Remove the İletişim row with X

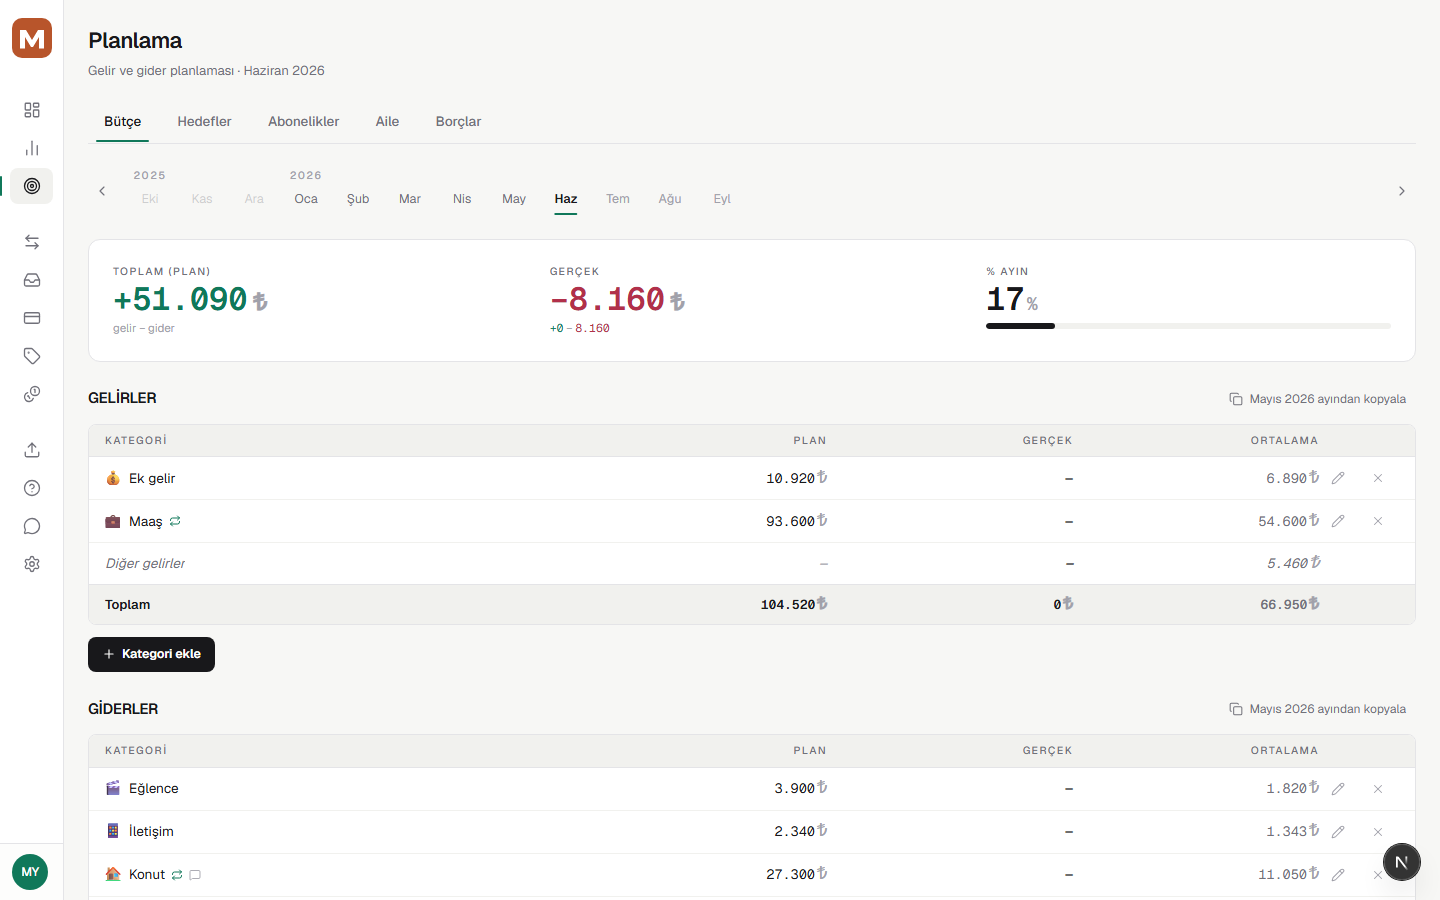click(x=1378, y=832)
